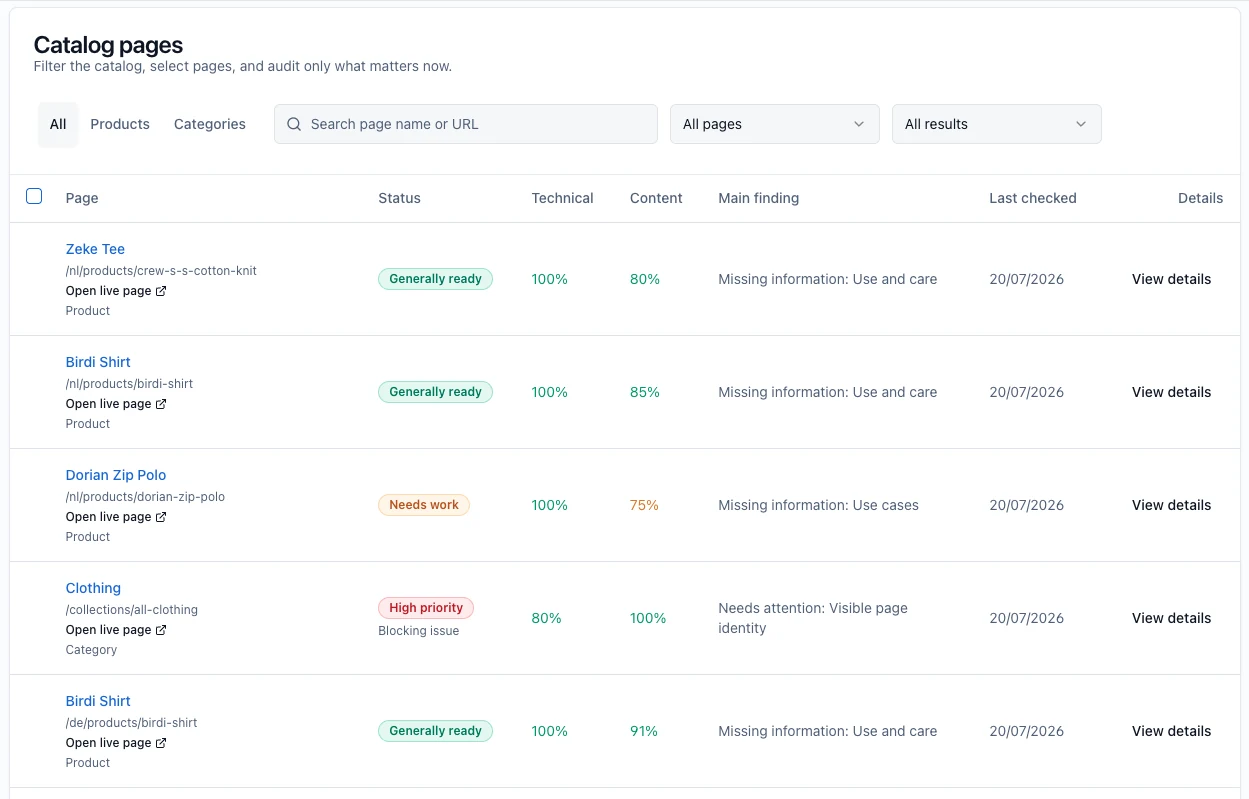Switch to the Products tab
This screenshot has height=799, width=1249.
pyautogui.click(x=120, y=124)
